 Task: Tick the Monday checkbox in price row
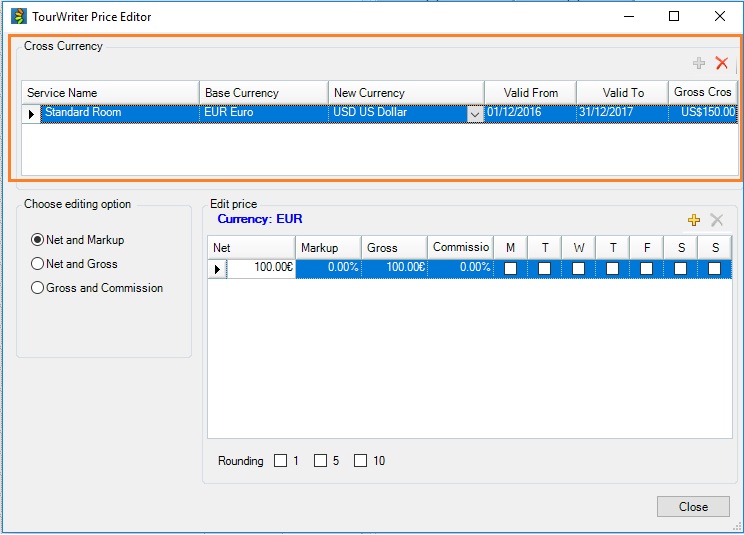pyautogui.click(x=511, y=269)
